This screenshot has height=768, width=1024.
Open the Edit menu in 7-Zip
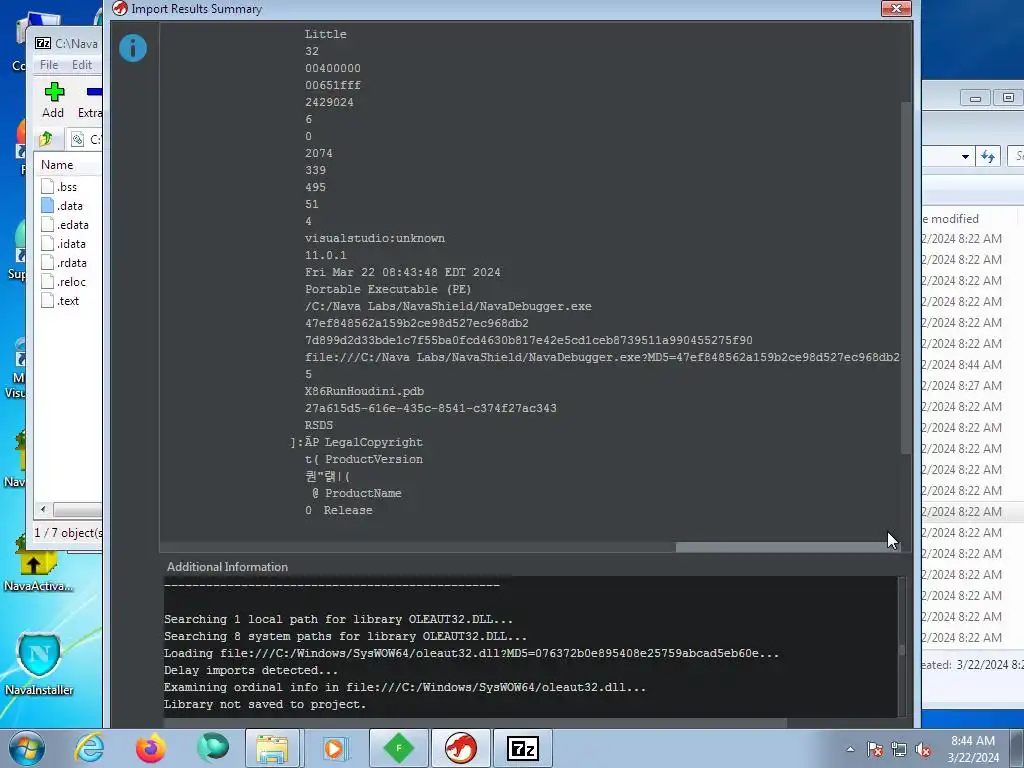pos(82,65)
